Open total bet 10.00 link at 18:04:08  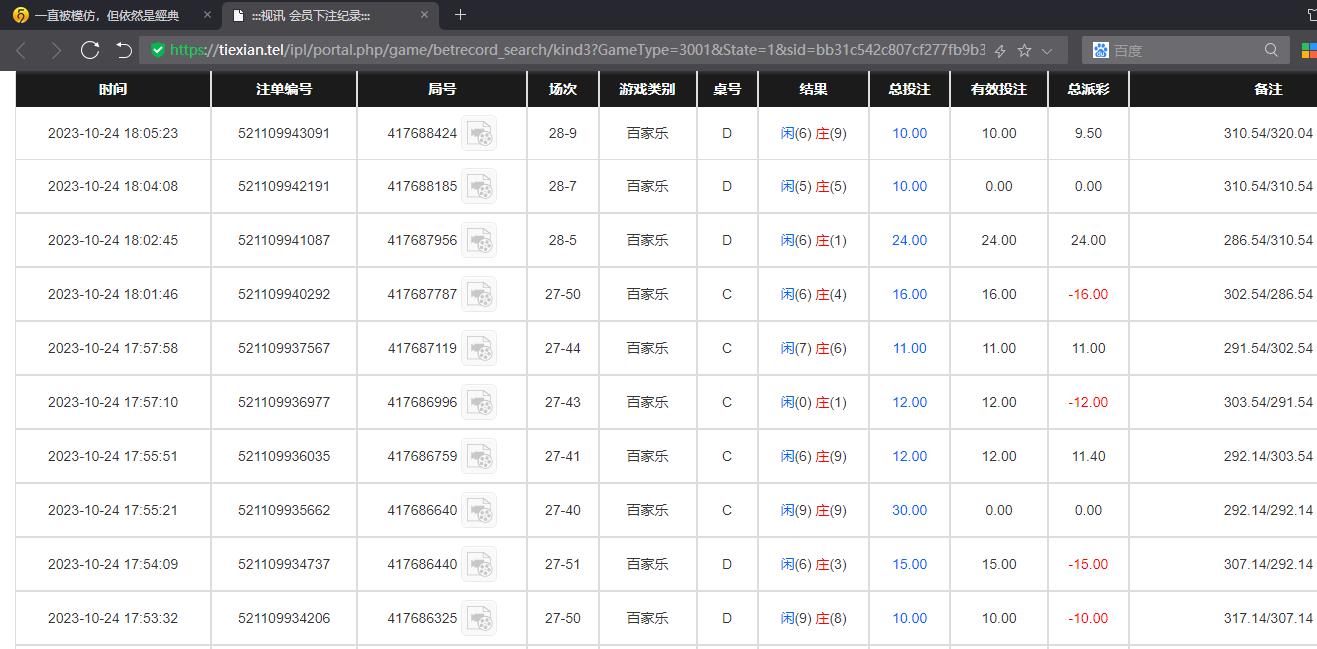[x=910, y=186]
